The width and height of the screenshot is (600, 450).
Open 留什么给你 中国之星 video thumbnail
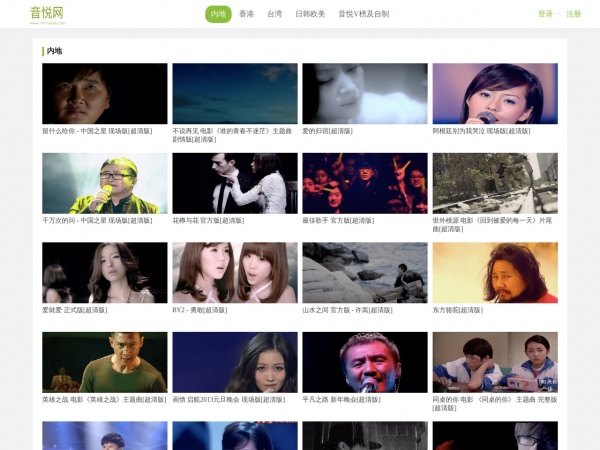click(x=104, y=93)
